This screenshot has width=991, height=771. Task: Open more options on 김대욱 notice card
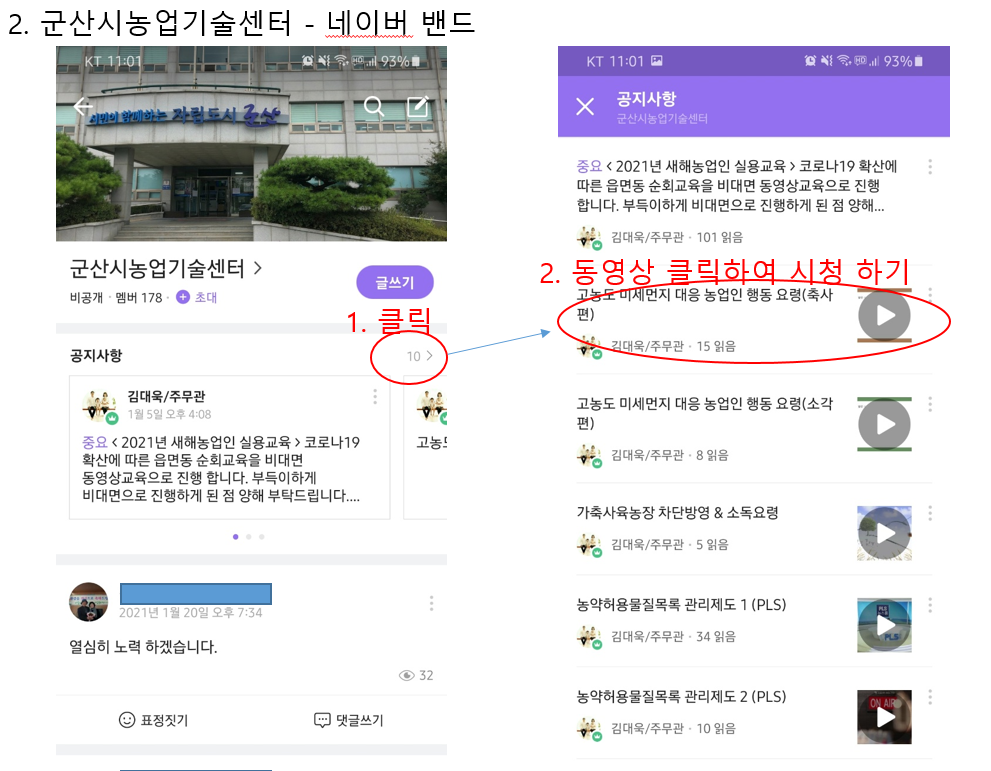click(x=375, y=396)
